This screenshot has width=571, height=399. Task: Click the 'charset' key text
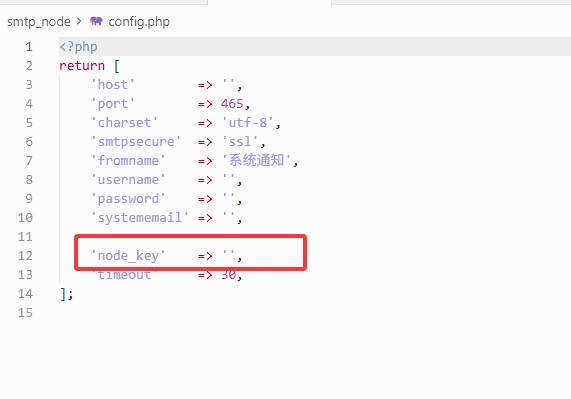(x=125, y=123)
